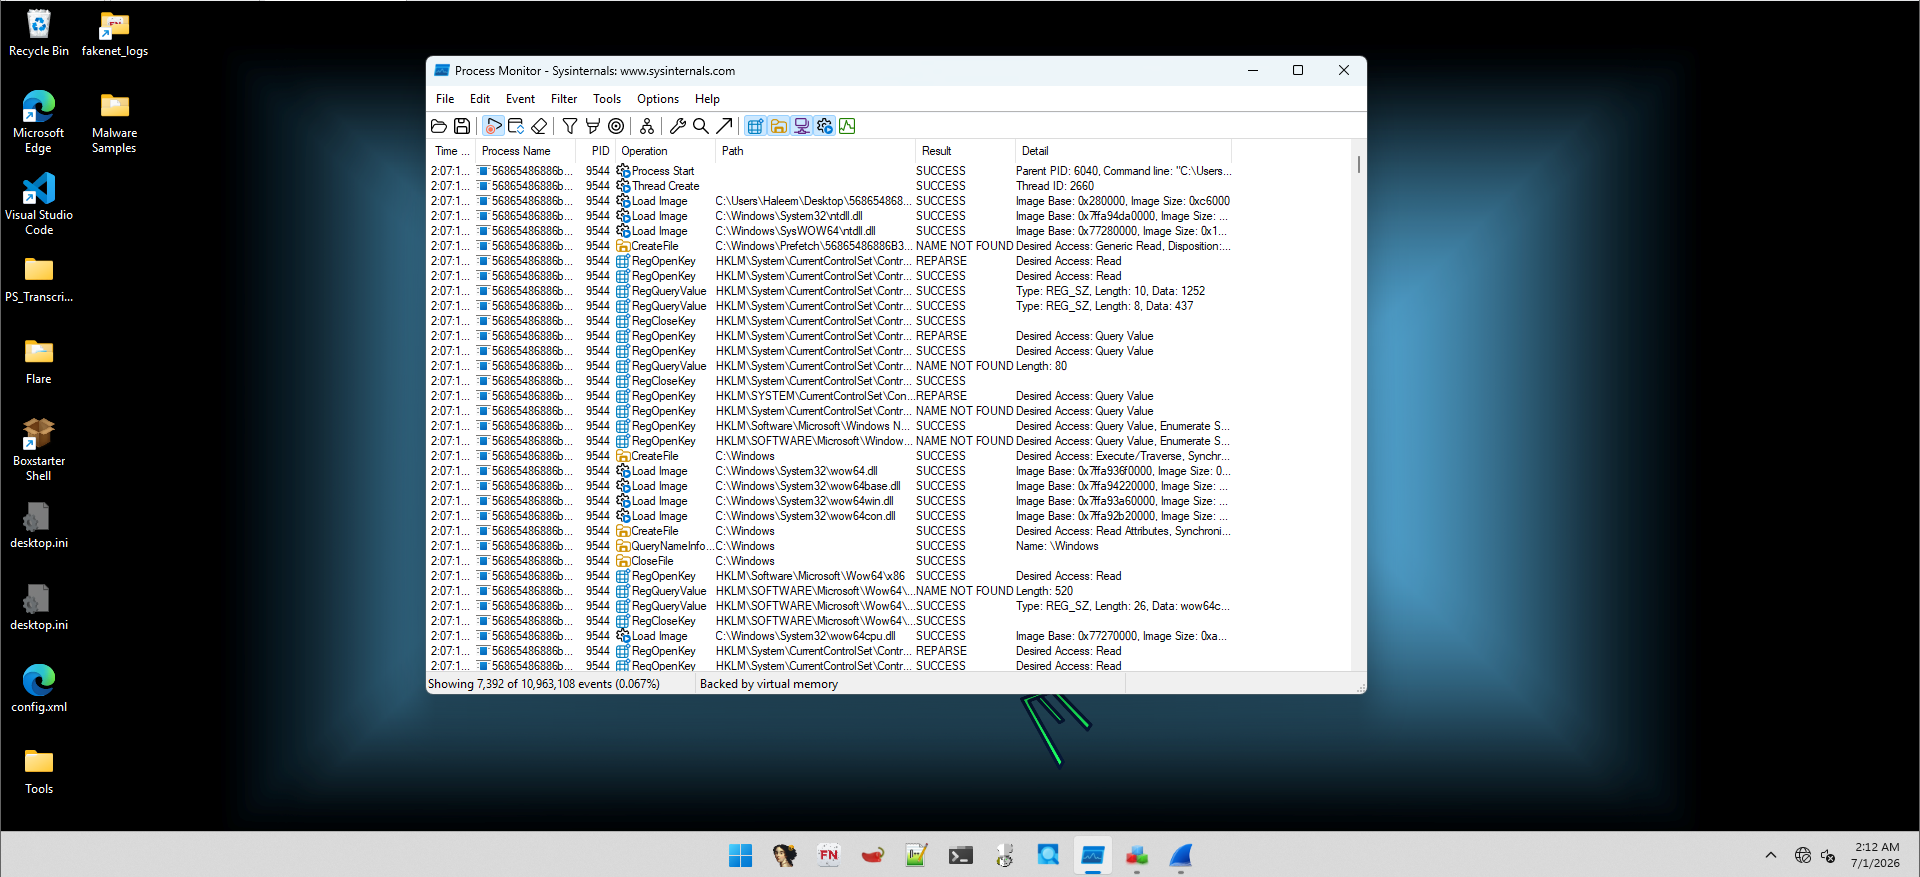This screenshot has height=877, width=1920.
Task: Toggle the Capture events button
Action: [x=493, y=126]
